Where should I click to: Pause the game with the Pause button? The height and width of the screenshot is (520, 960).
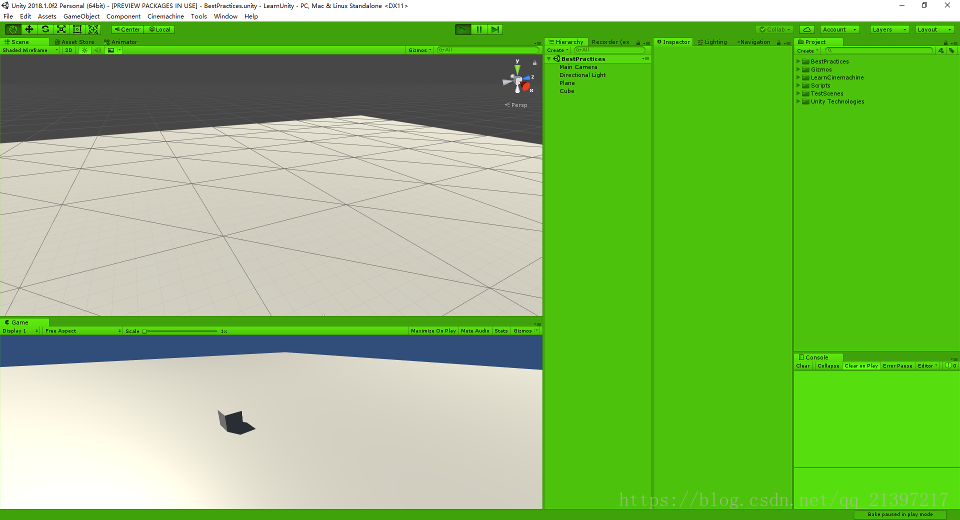[479, 29]
